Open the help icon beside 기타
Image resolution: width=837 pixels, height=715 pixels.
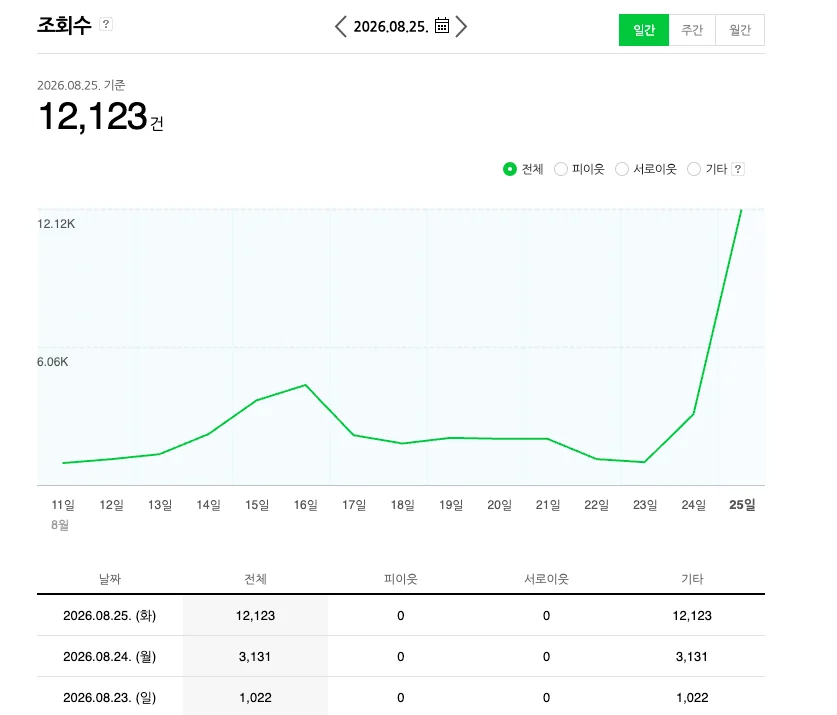(738, 169)
